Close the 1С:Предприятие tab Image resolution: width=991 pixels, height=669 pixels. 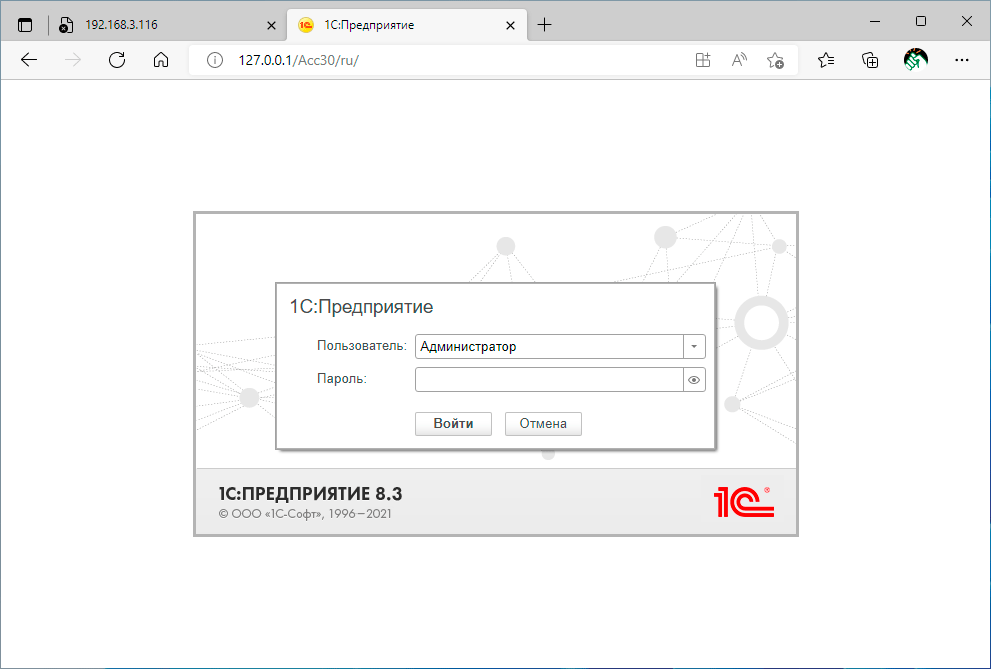click(511, 26)
